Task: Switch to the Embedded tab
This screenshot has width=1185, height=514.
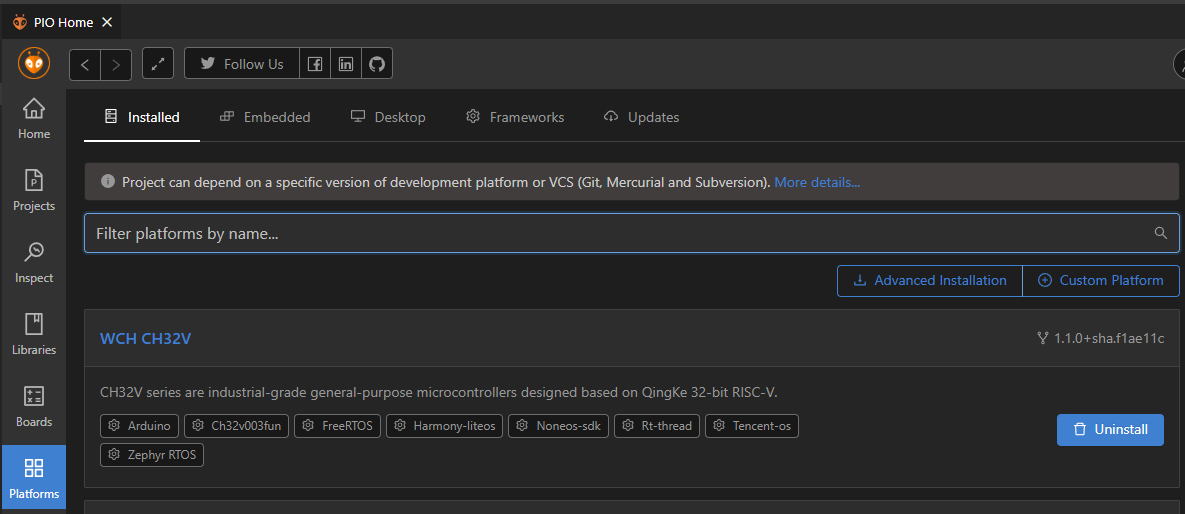Action: (x=265, y=117)
